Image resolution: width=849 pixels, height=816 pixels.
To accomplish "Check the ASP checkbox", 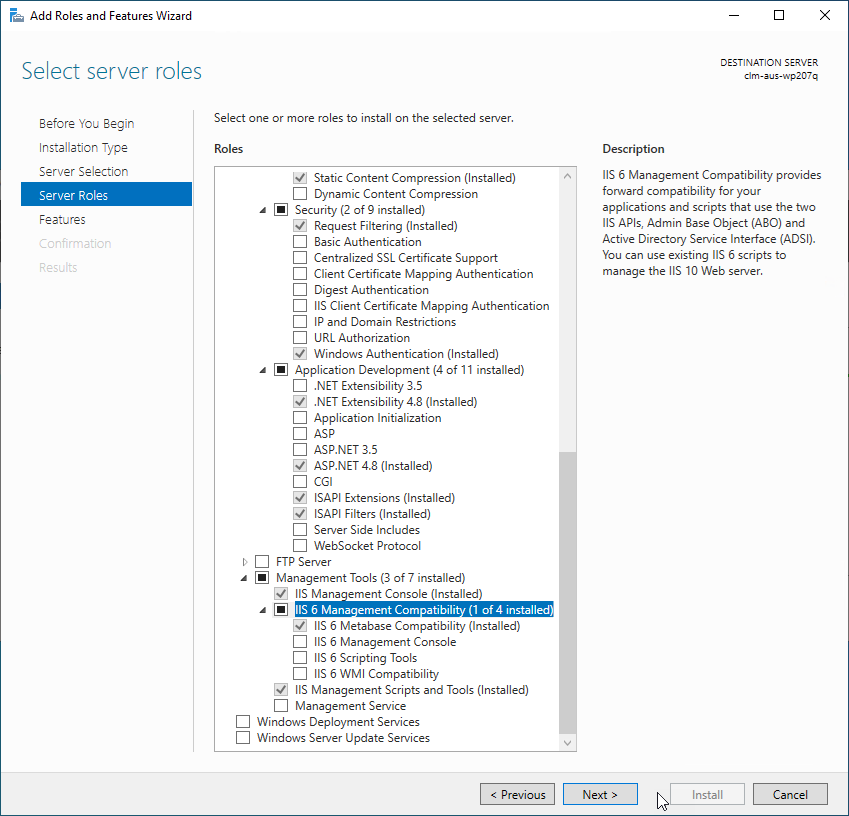I will (x=300, y=433).
